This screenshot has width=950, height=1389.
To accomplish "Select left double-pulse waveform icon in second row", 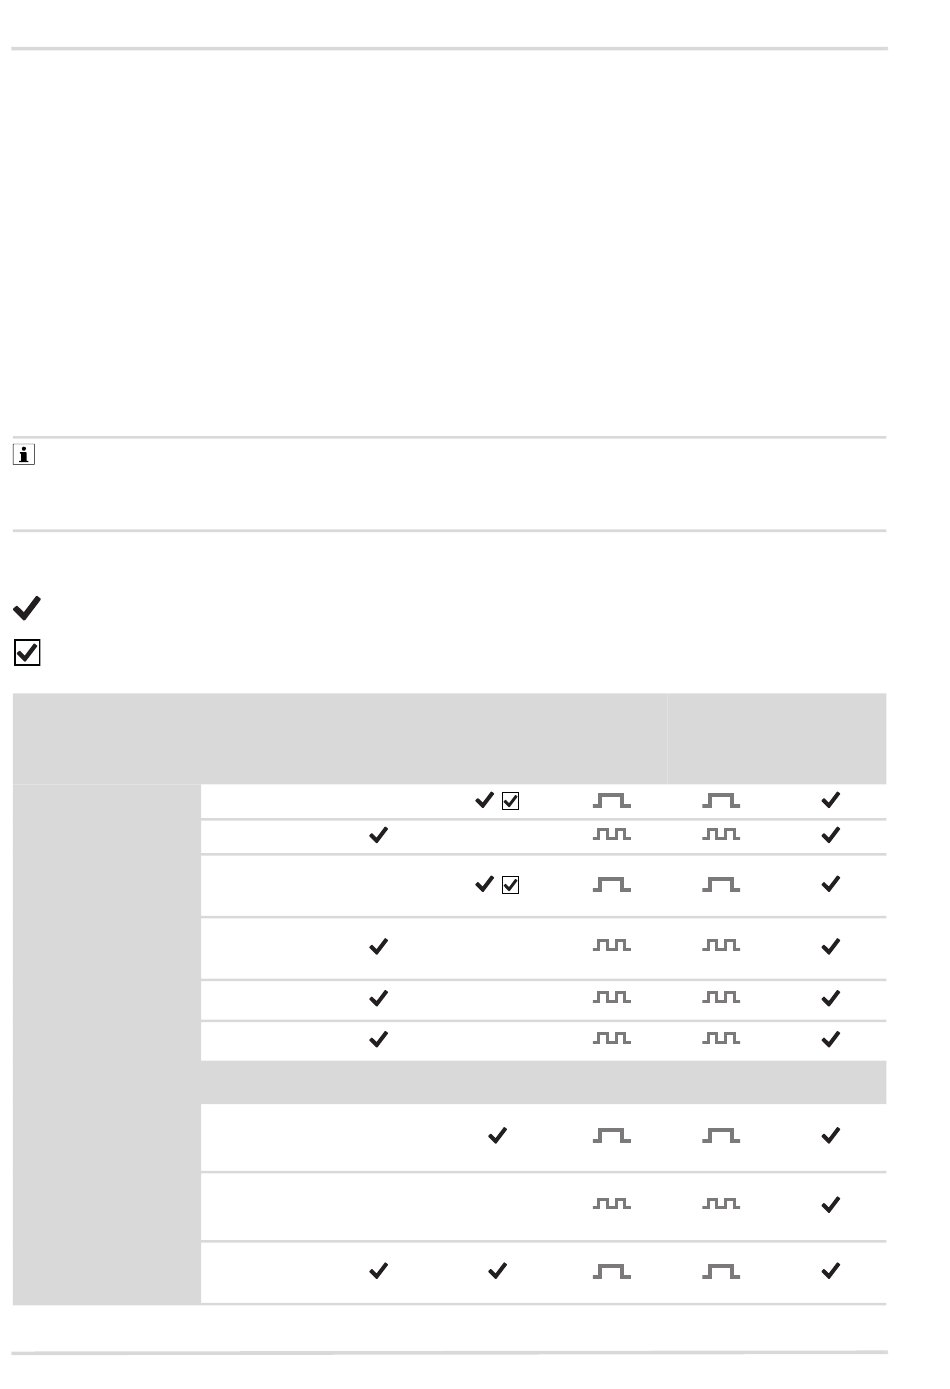I will pos(612,835).
